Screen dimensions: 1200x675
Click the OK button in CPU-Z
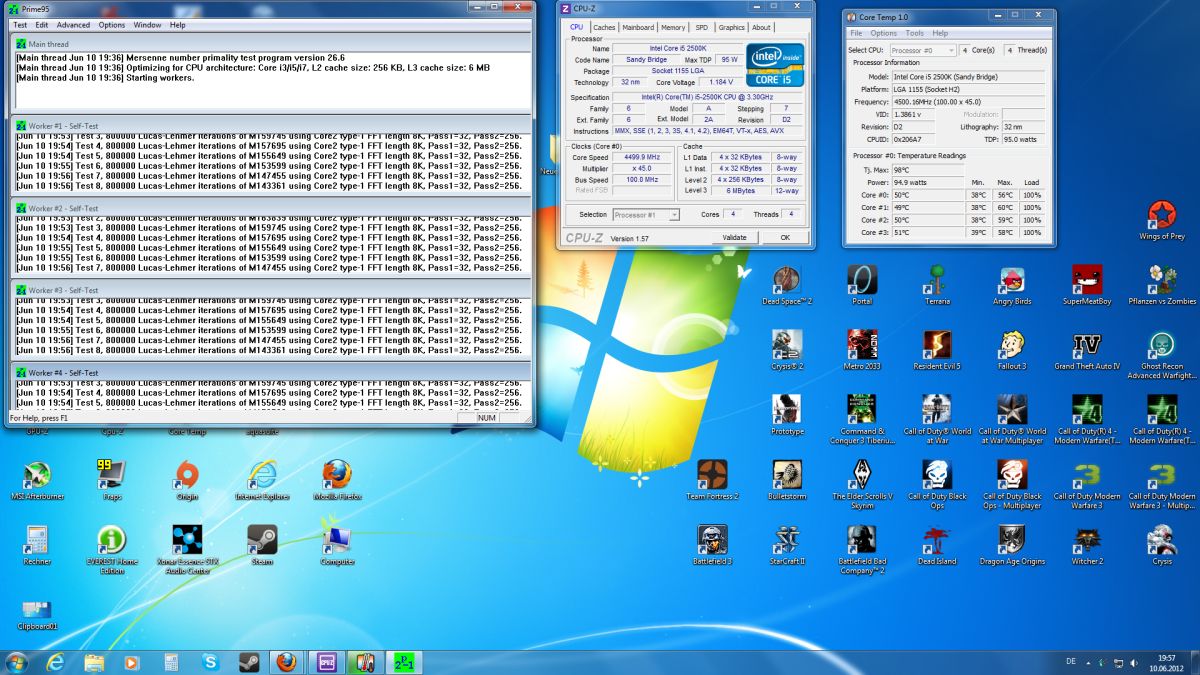pyautogui.click(x=785, y=238)
